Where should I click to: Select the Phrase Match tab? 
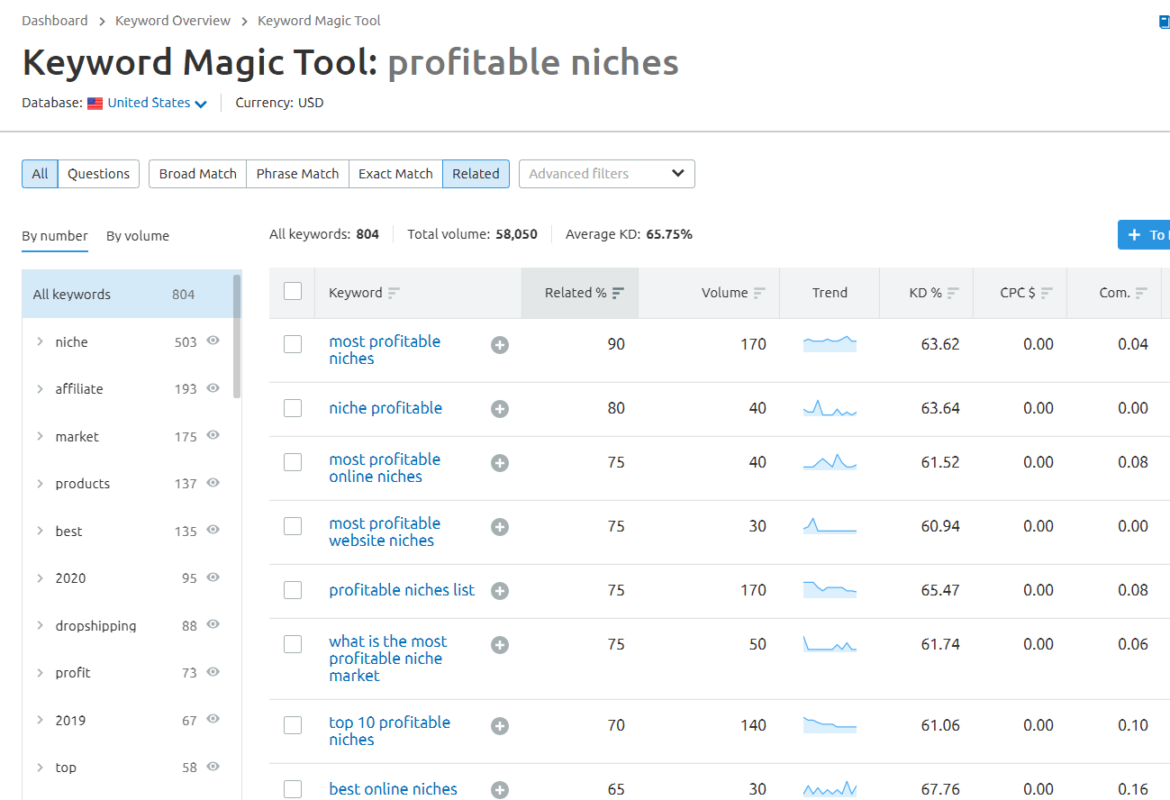297,173
